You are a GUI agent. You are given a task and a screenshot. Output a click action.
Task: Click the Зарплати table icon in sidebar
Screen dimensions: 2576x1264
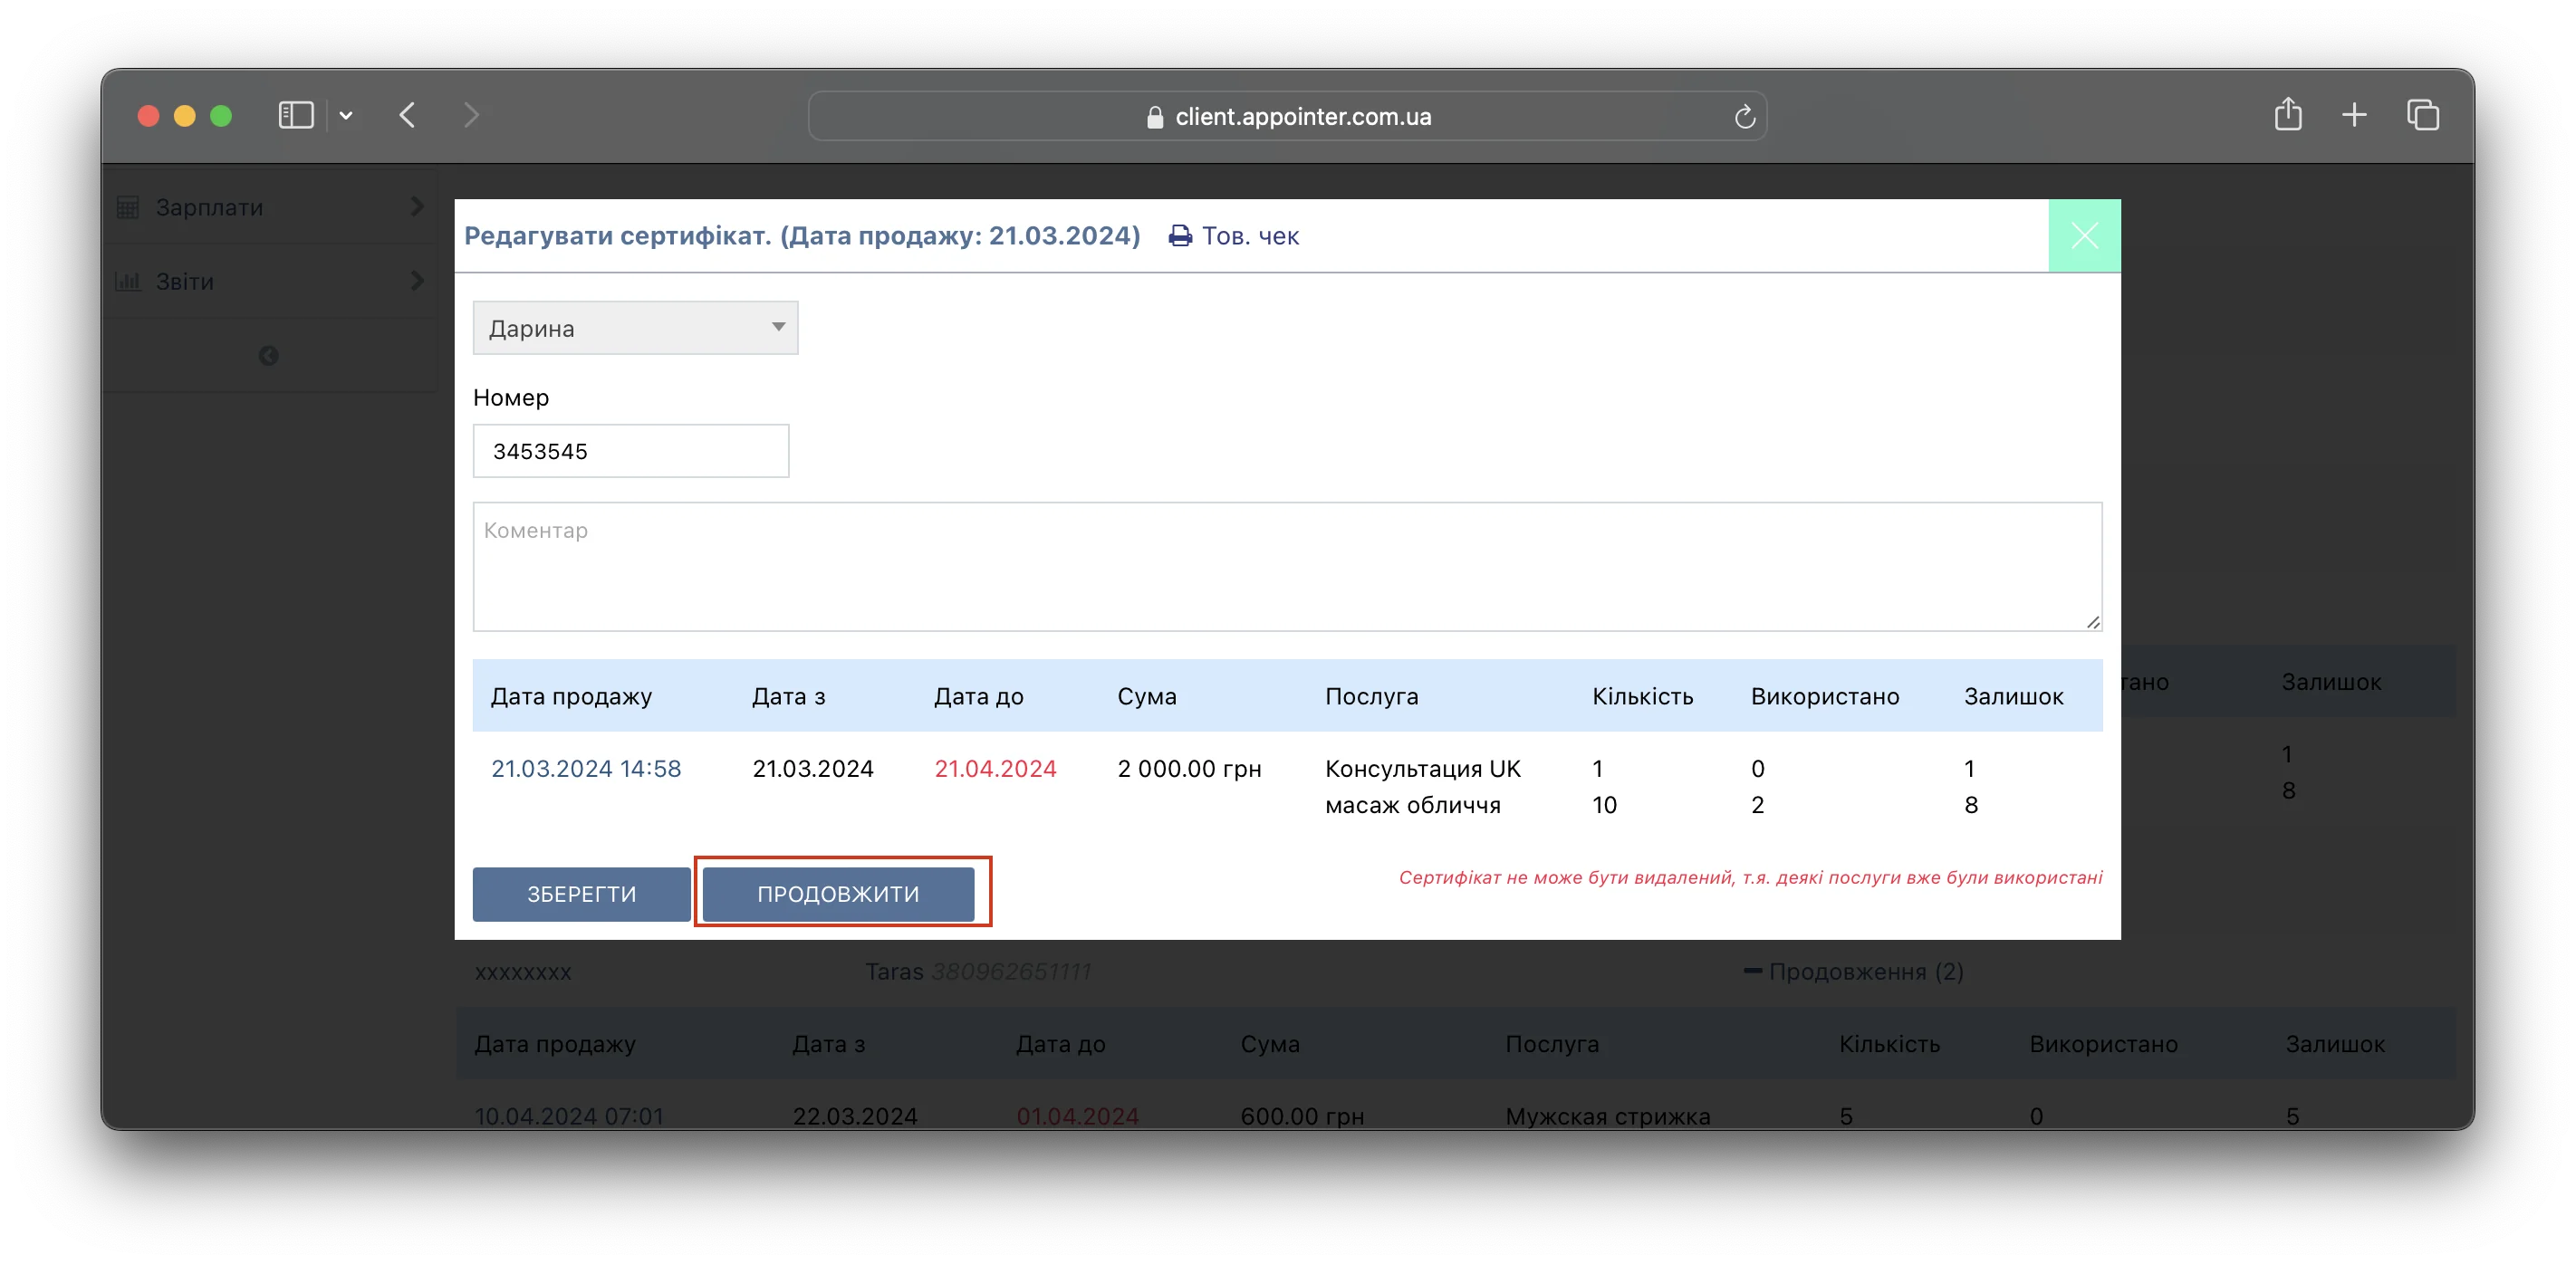tap(128, 207)
